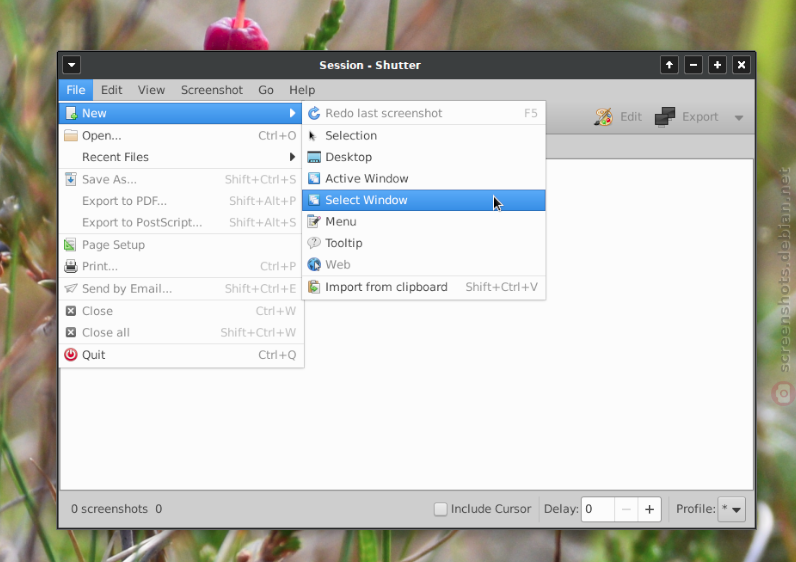Click the folder icon beside Open...
The image size is (796, 562).
(x=71, y=136)
